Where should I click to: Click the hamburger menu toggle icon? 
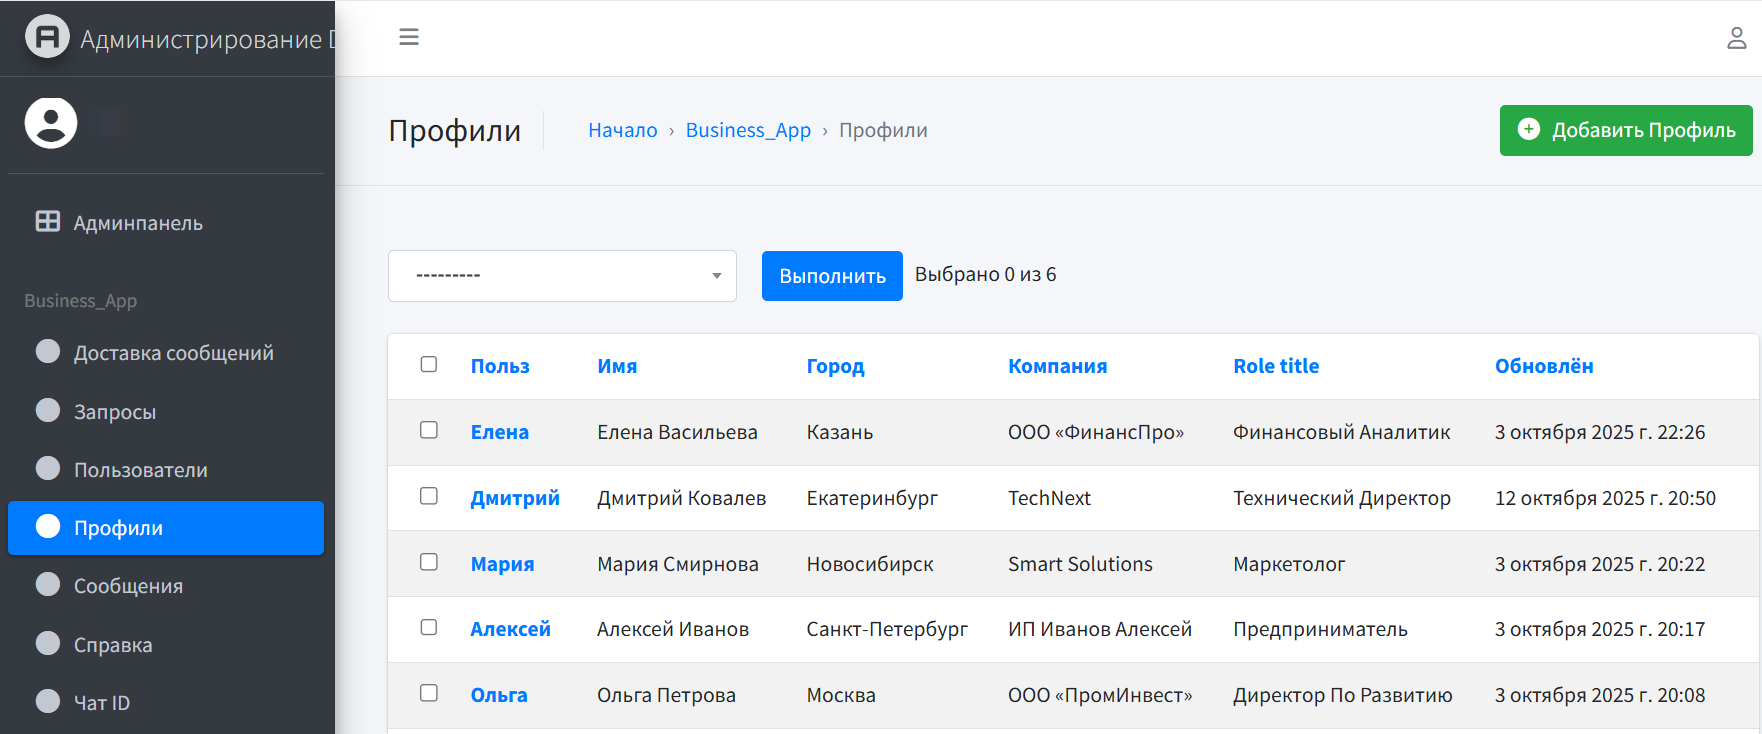pyautogui.click(x=408, y=37)
